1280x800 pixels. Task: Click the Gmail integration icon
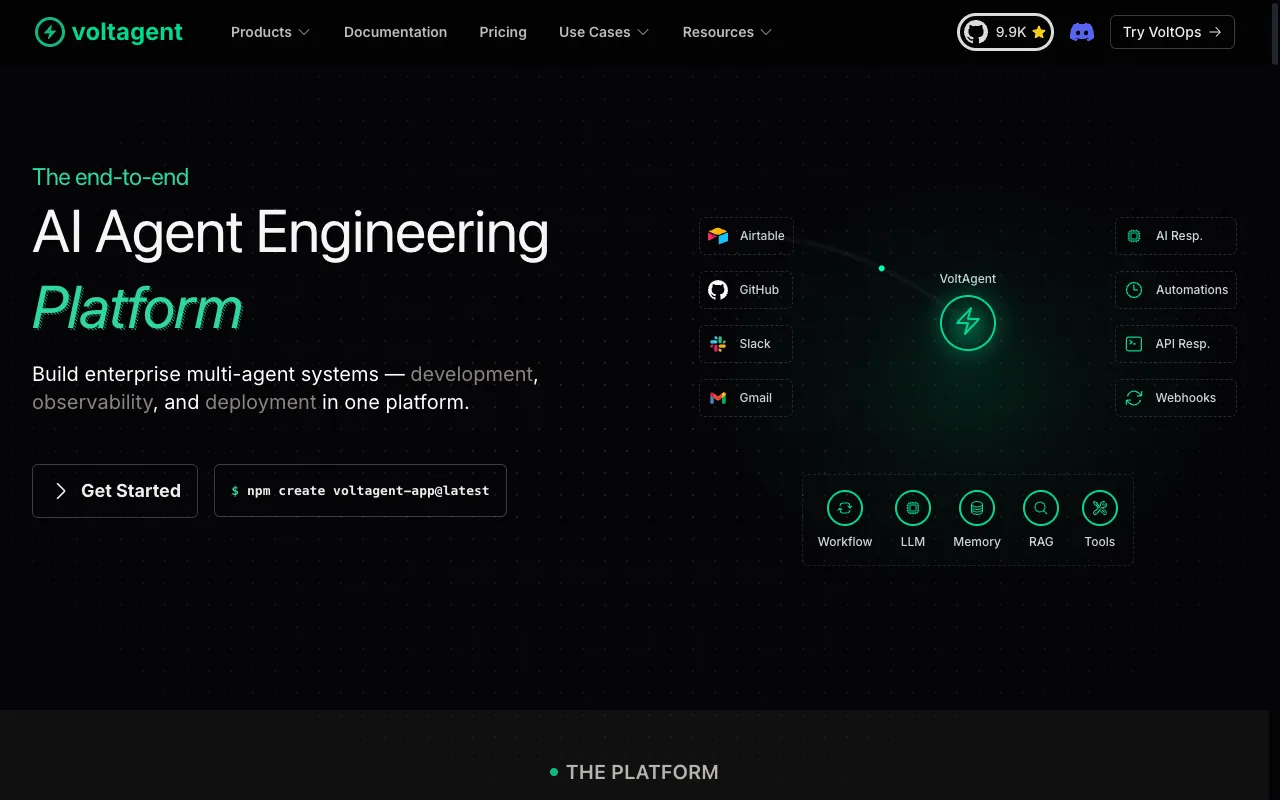click(x=718, y=398)
